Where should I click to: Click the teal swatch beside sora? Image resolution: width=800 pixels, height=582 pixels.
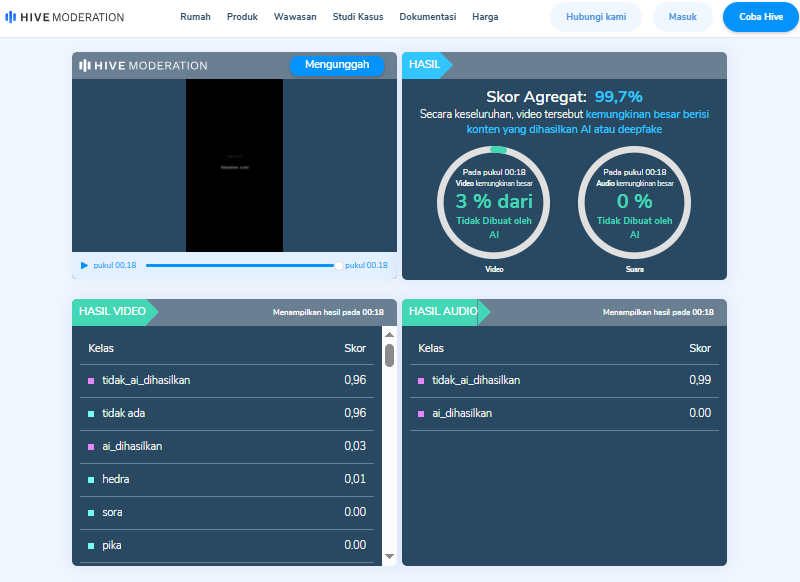(91, 513)
